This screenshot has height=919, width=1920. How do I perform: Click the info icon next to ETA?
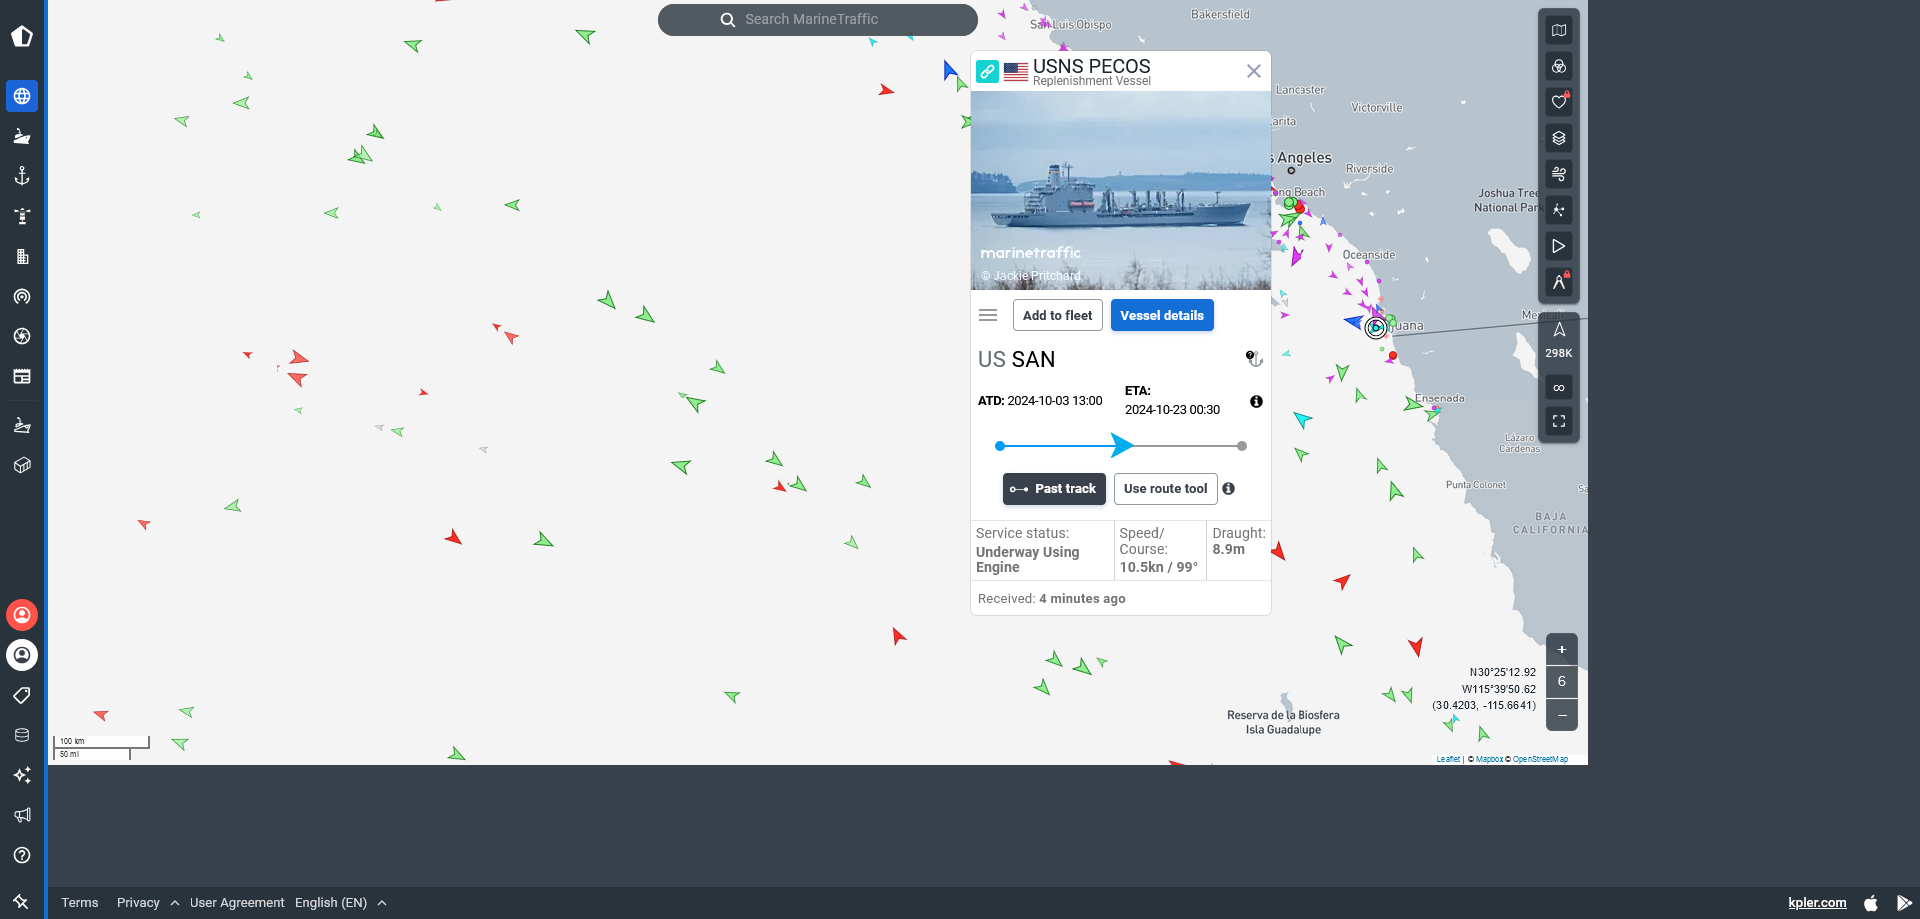pos(1256,401)
